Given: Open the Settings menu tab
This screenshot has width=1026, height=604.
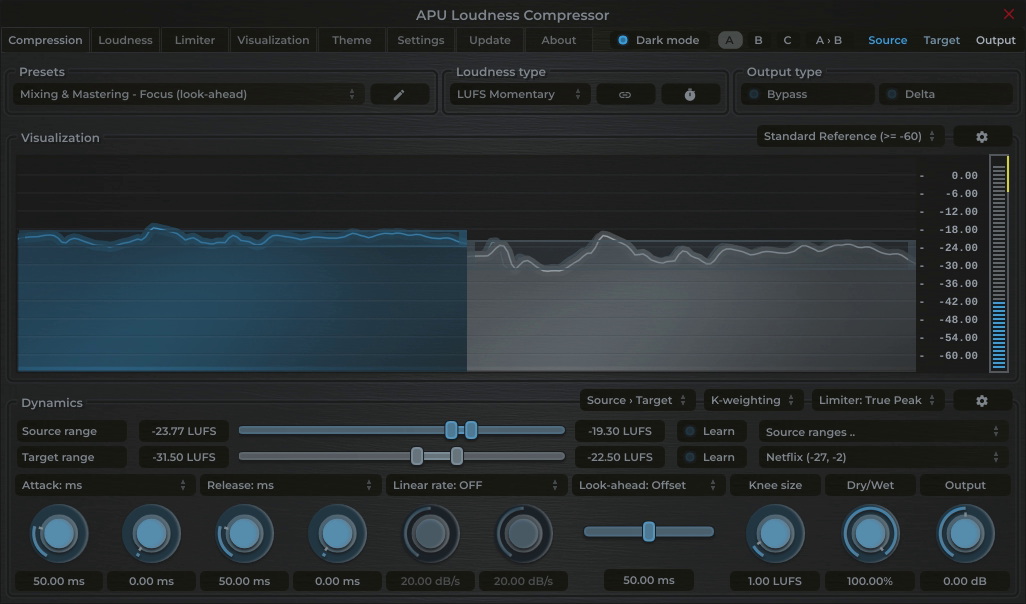Looking at the screenshot, I should pyautogui.click(x=420, y=40).
